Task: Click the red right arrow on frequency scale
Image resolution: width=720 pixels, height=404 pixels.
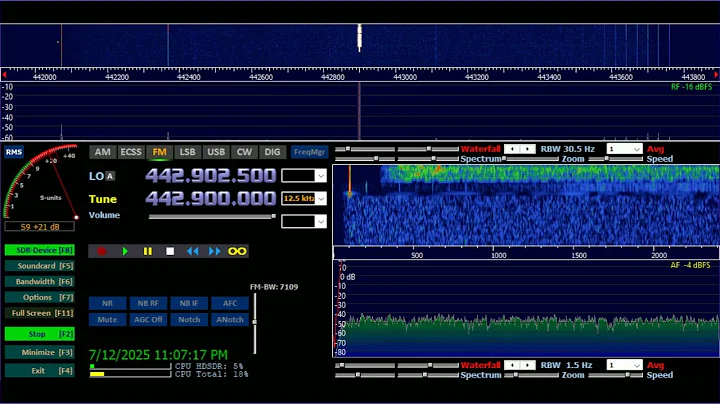Action: (716, 74)
